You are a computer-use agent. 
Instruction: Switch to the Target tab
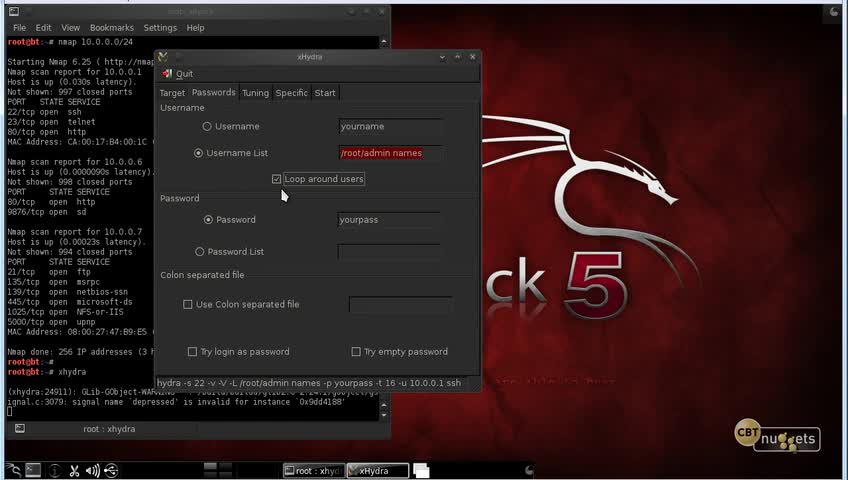[172, 93]
